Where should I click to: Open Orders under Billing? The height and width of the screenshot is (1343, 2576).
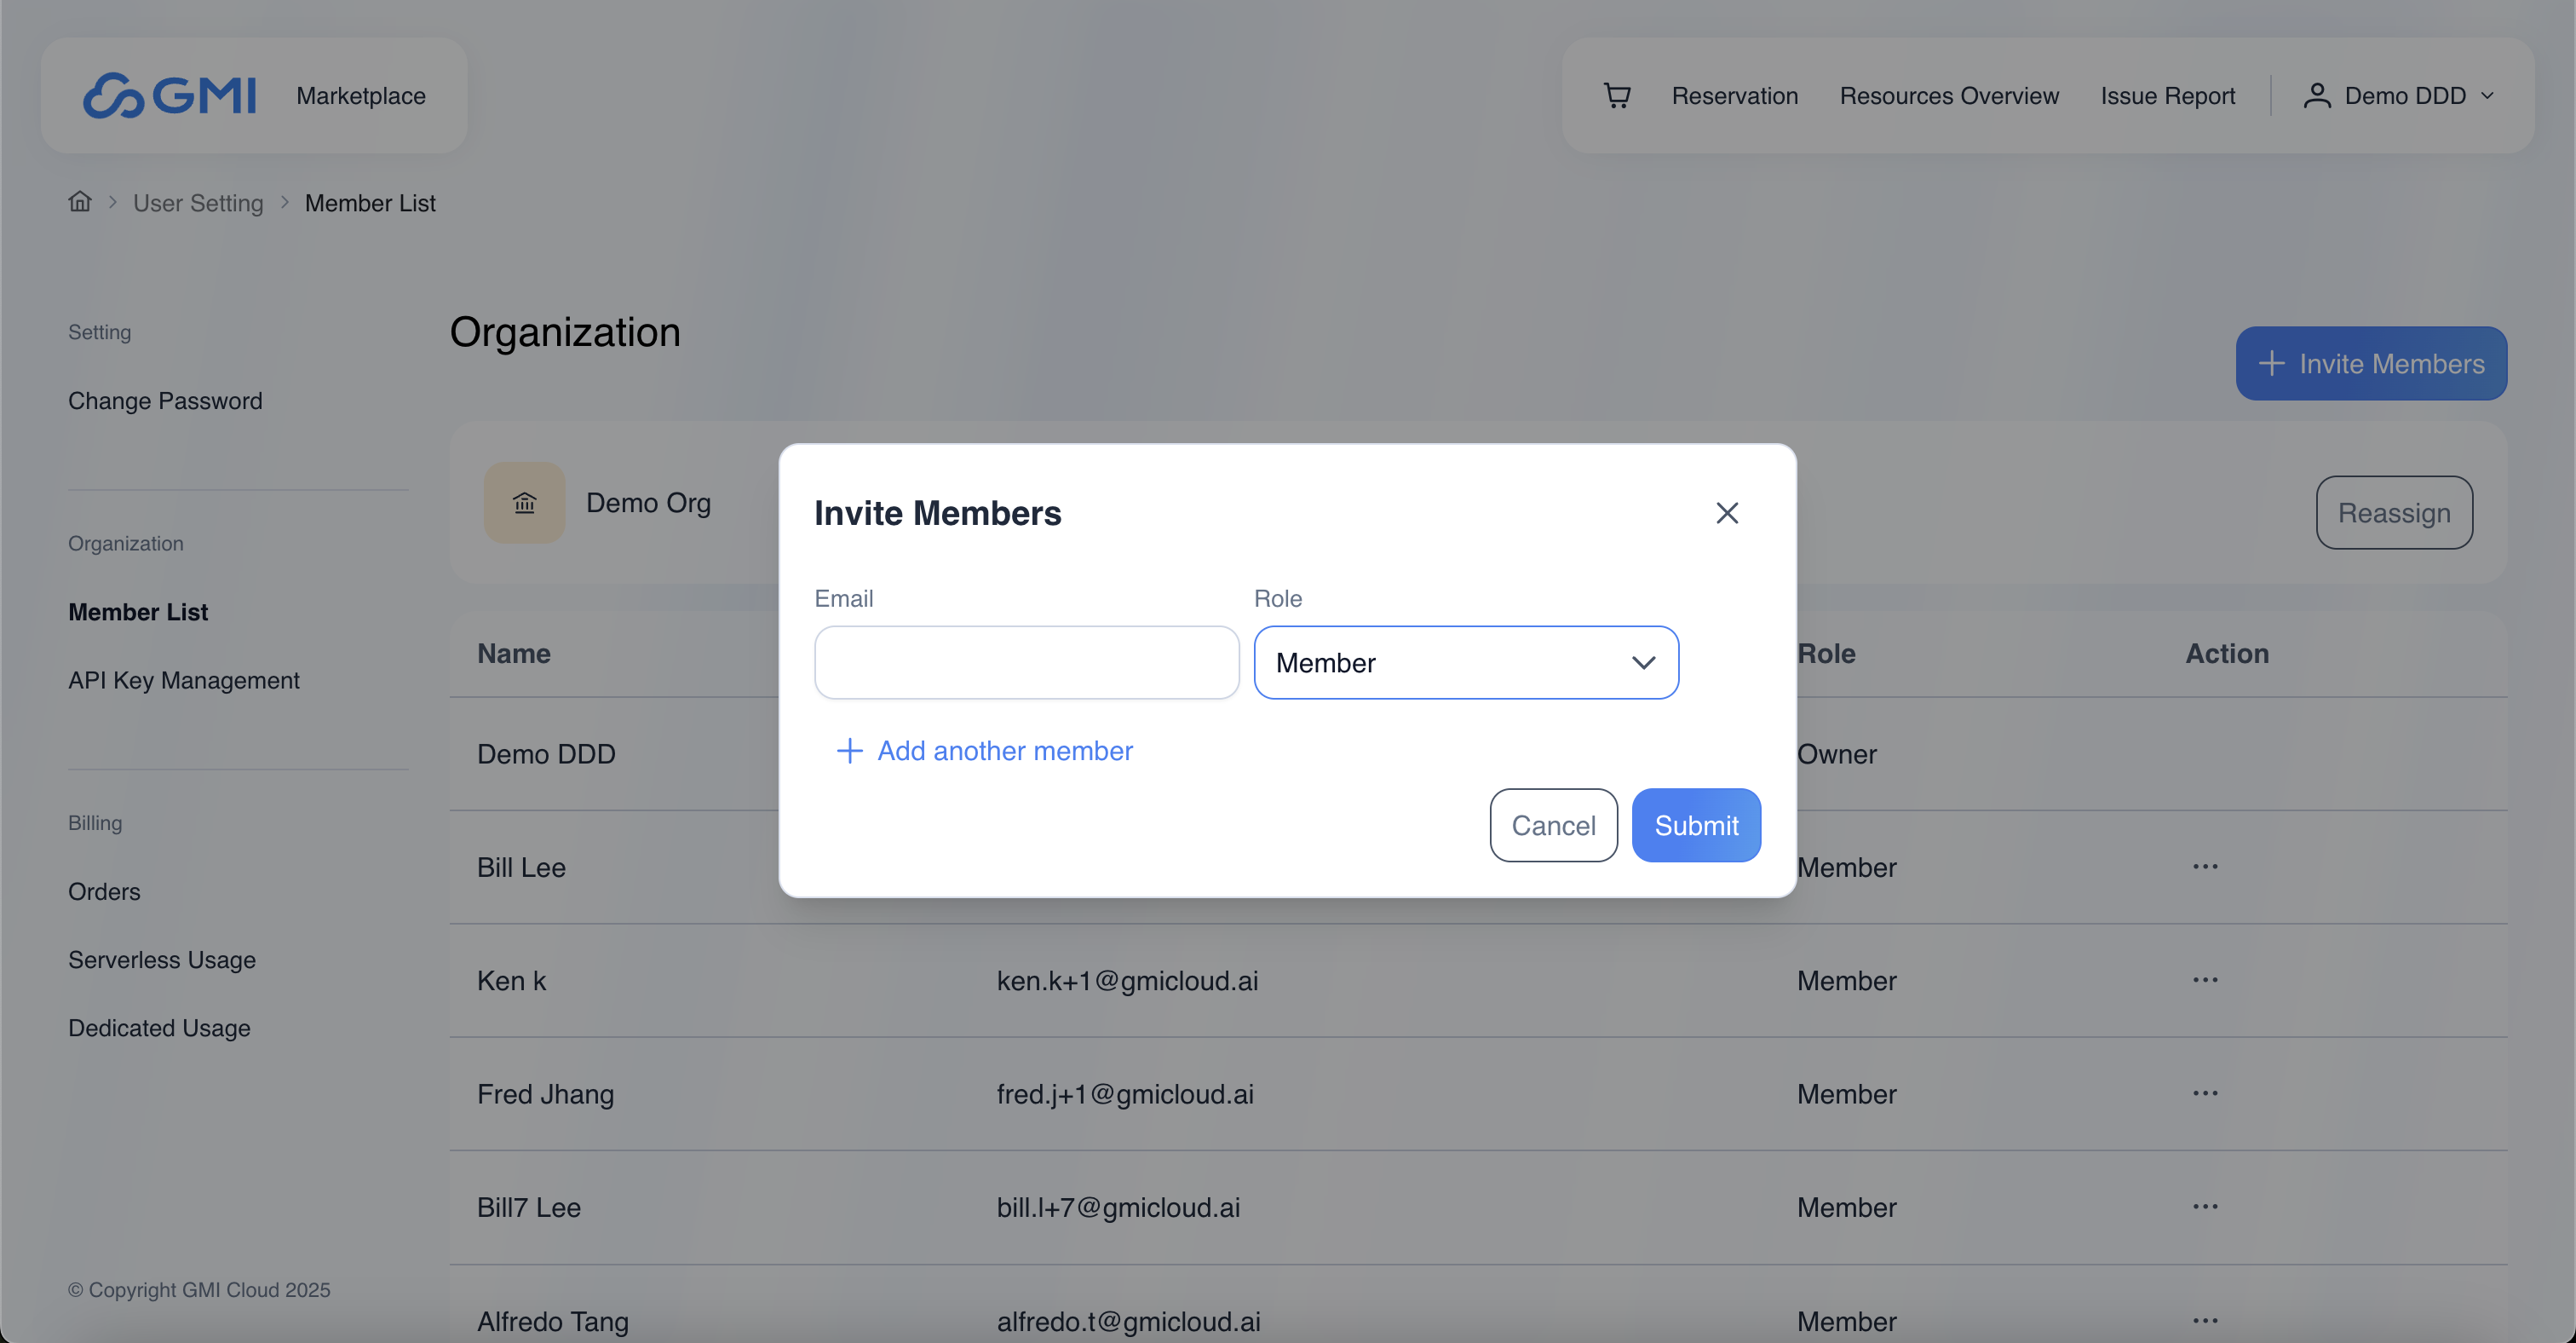(x=104, y=891)
